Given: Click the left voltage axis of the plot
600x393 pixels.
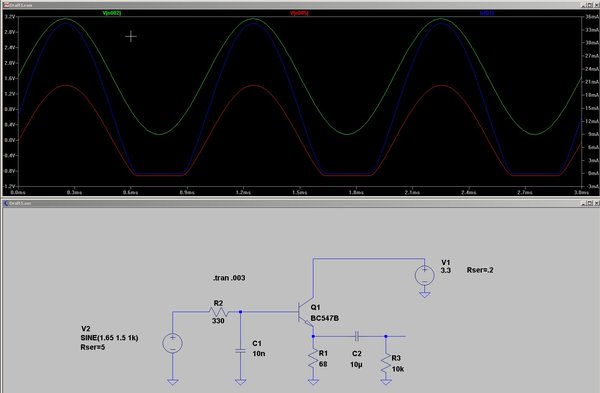Looking at the screenshot, I should coord(10,101).
